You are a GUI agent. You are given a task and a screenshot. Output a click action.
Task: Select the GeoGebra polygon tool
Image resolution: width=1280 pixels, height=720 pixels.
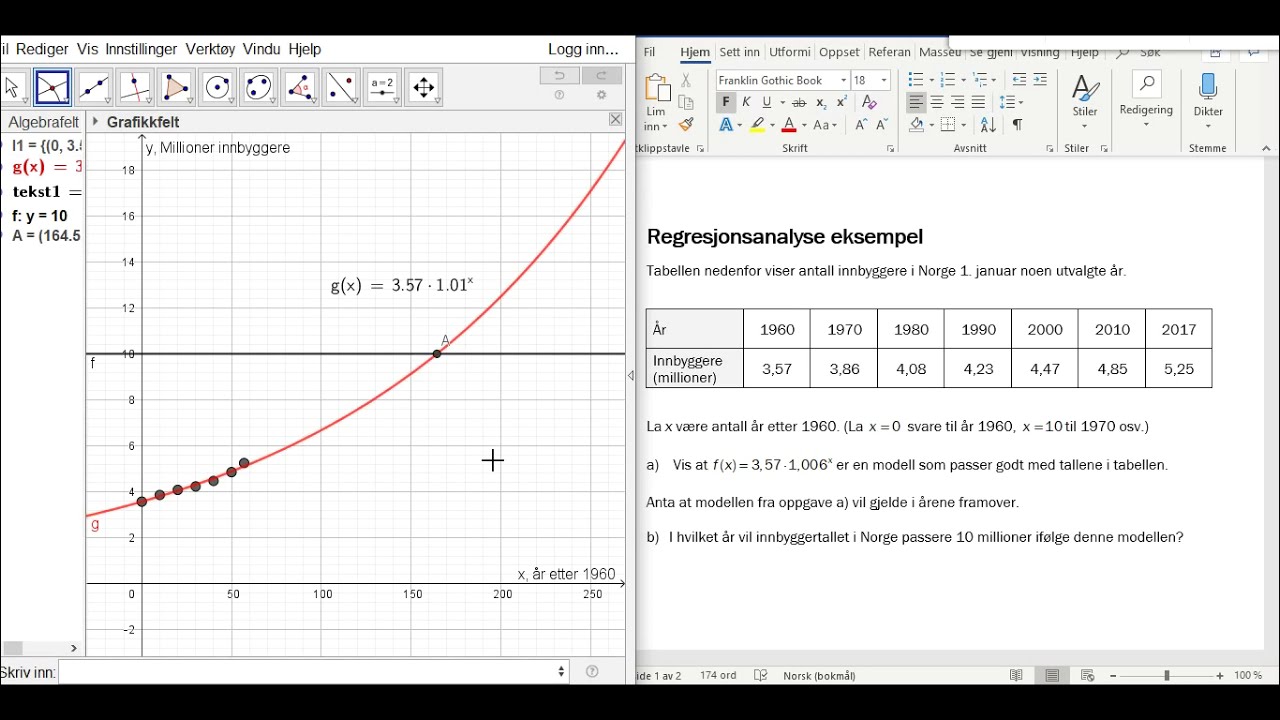(x=176, y=88)
